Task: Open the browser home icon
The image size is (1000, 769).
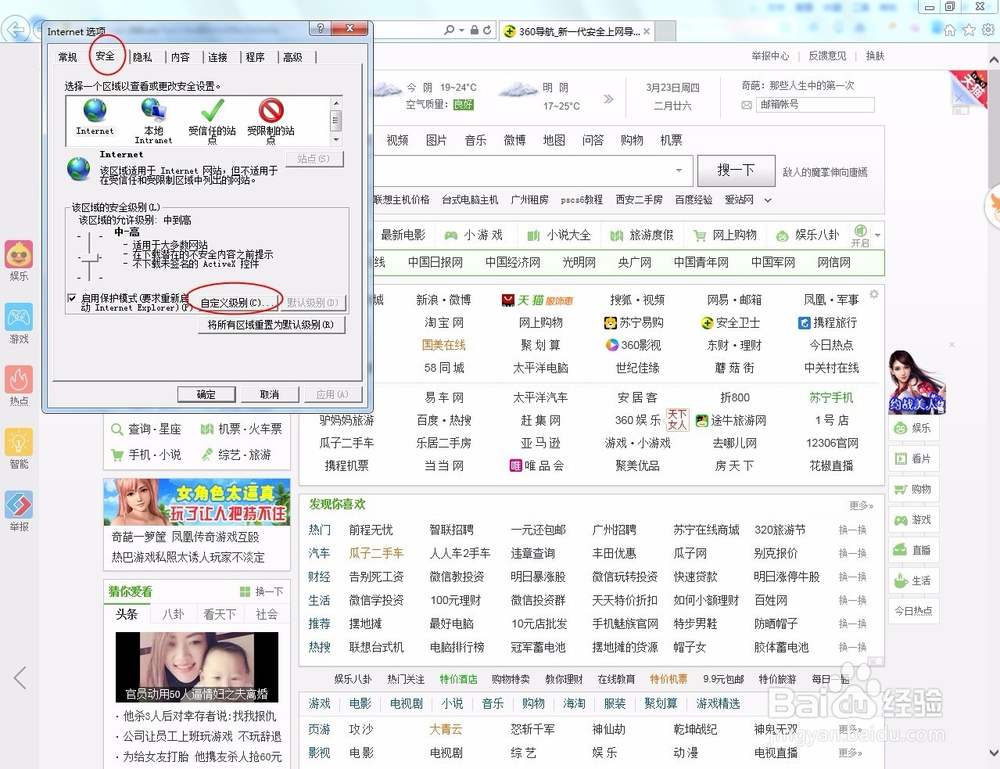Action: point(950,30)
